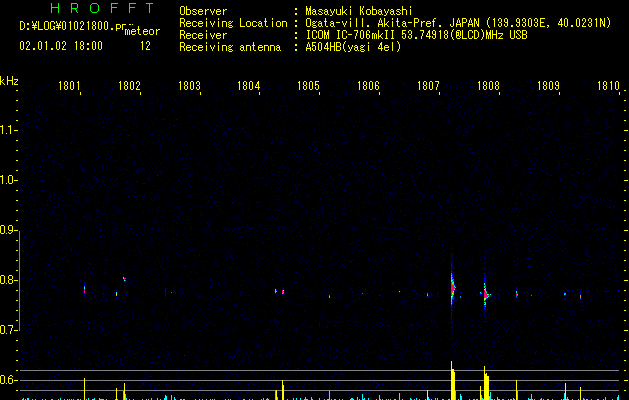The height and width of the screenshot is (400, 629).
Task: Click the 1801 time axis marker
Action: tap(69, 85)
